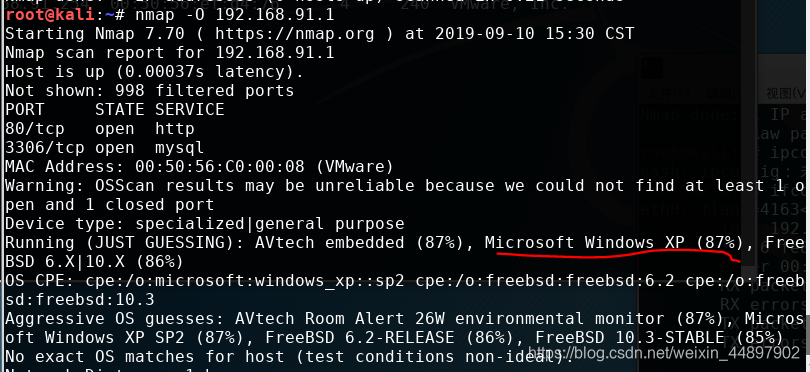Click the root@kali prompt text

51,14
